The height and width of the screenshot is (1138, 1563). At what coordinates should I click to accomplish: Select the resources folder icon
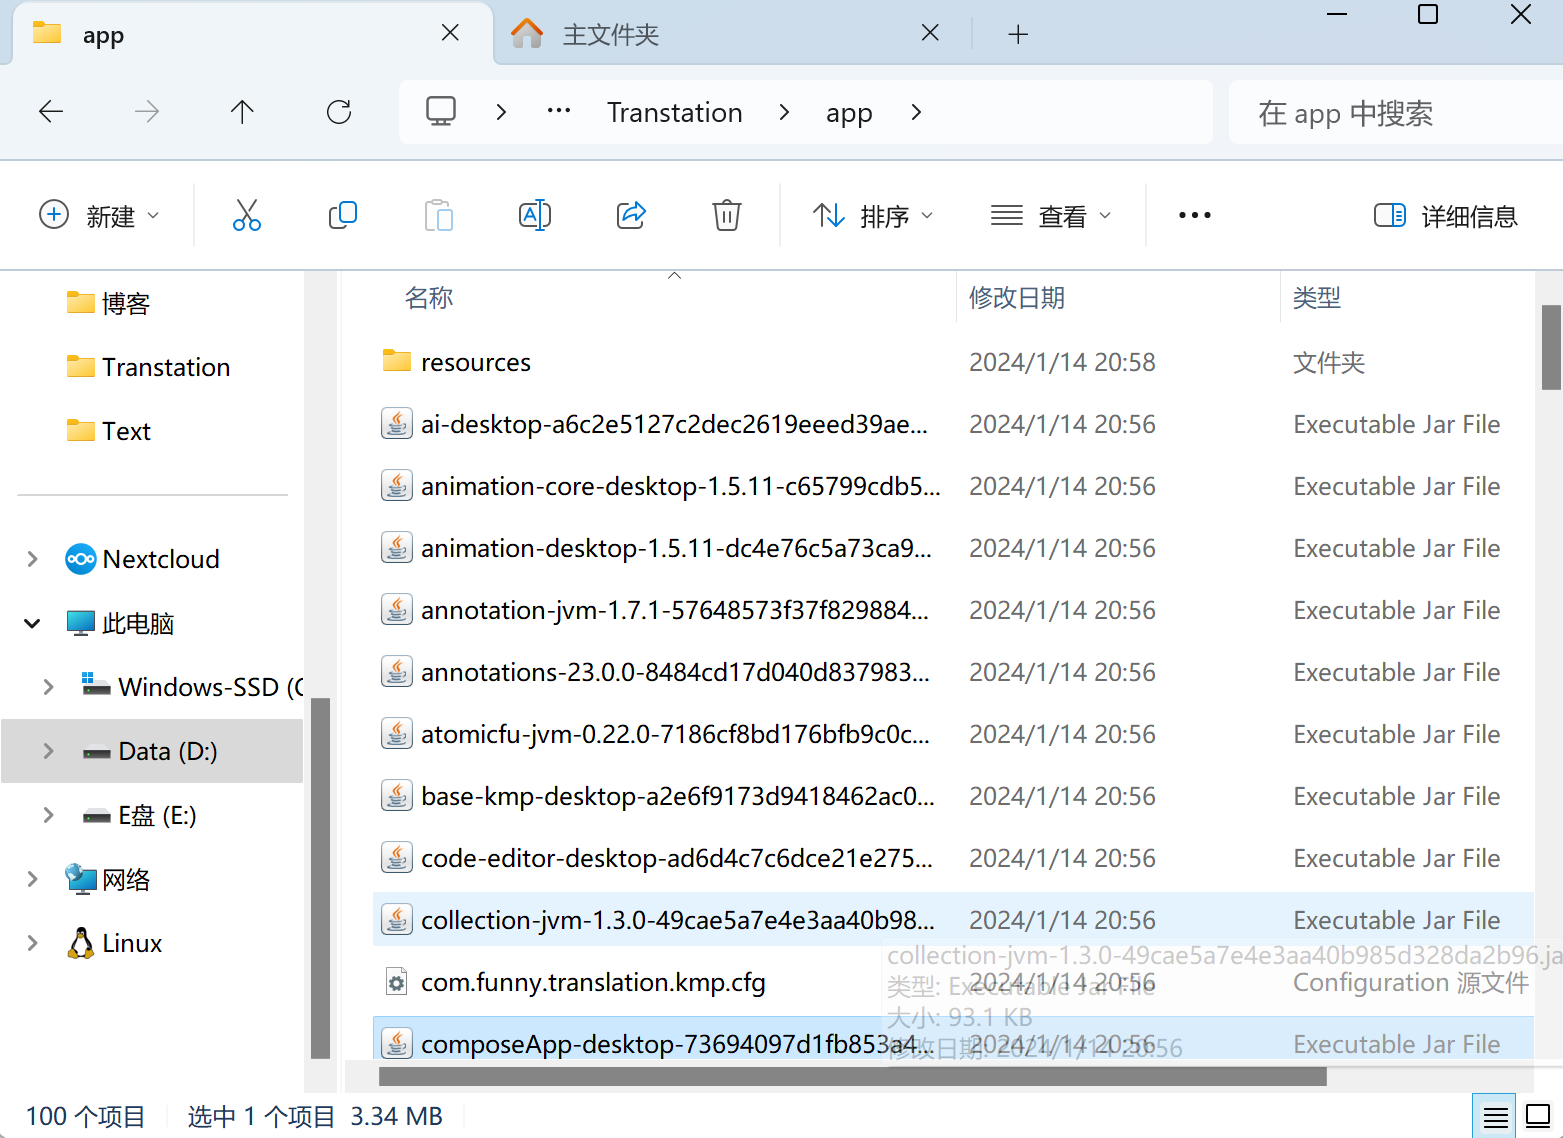pyautogui.click(x=397, y=361)
